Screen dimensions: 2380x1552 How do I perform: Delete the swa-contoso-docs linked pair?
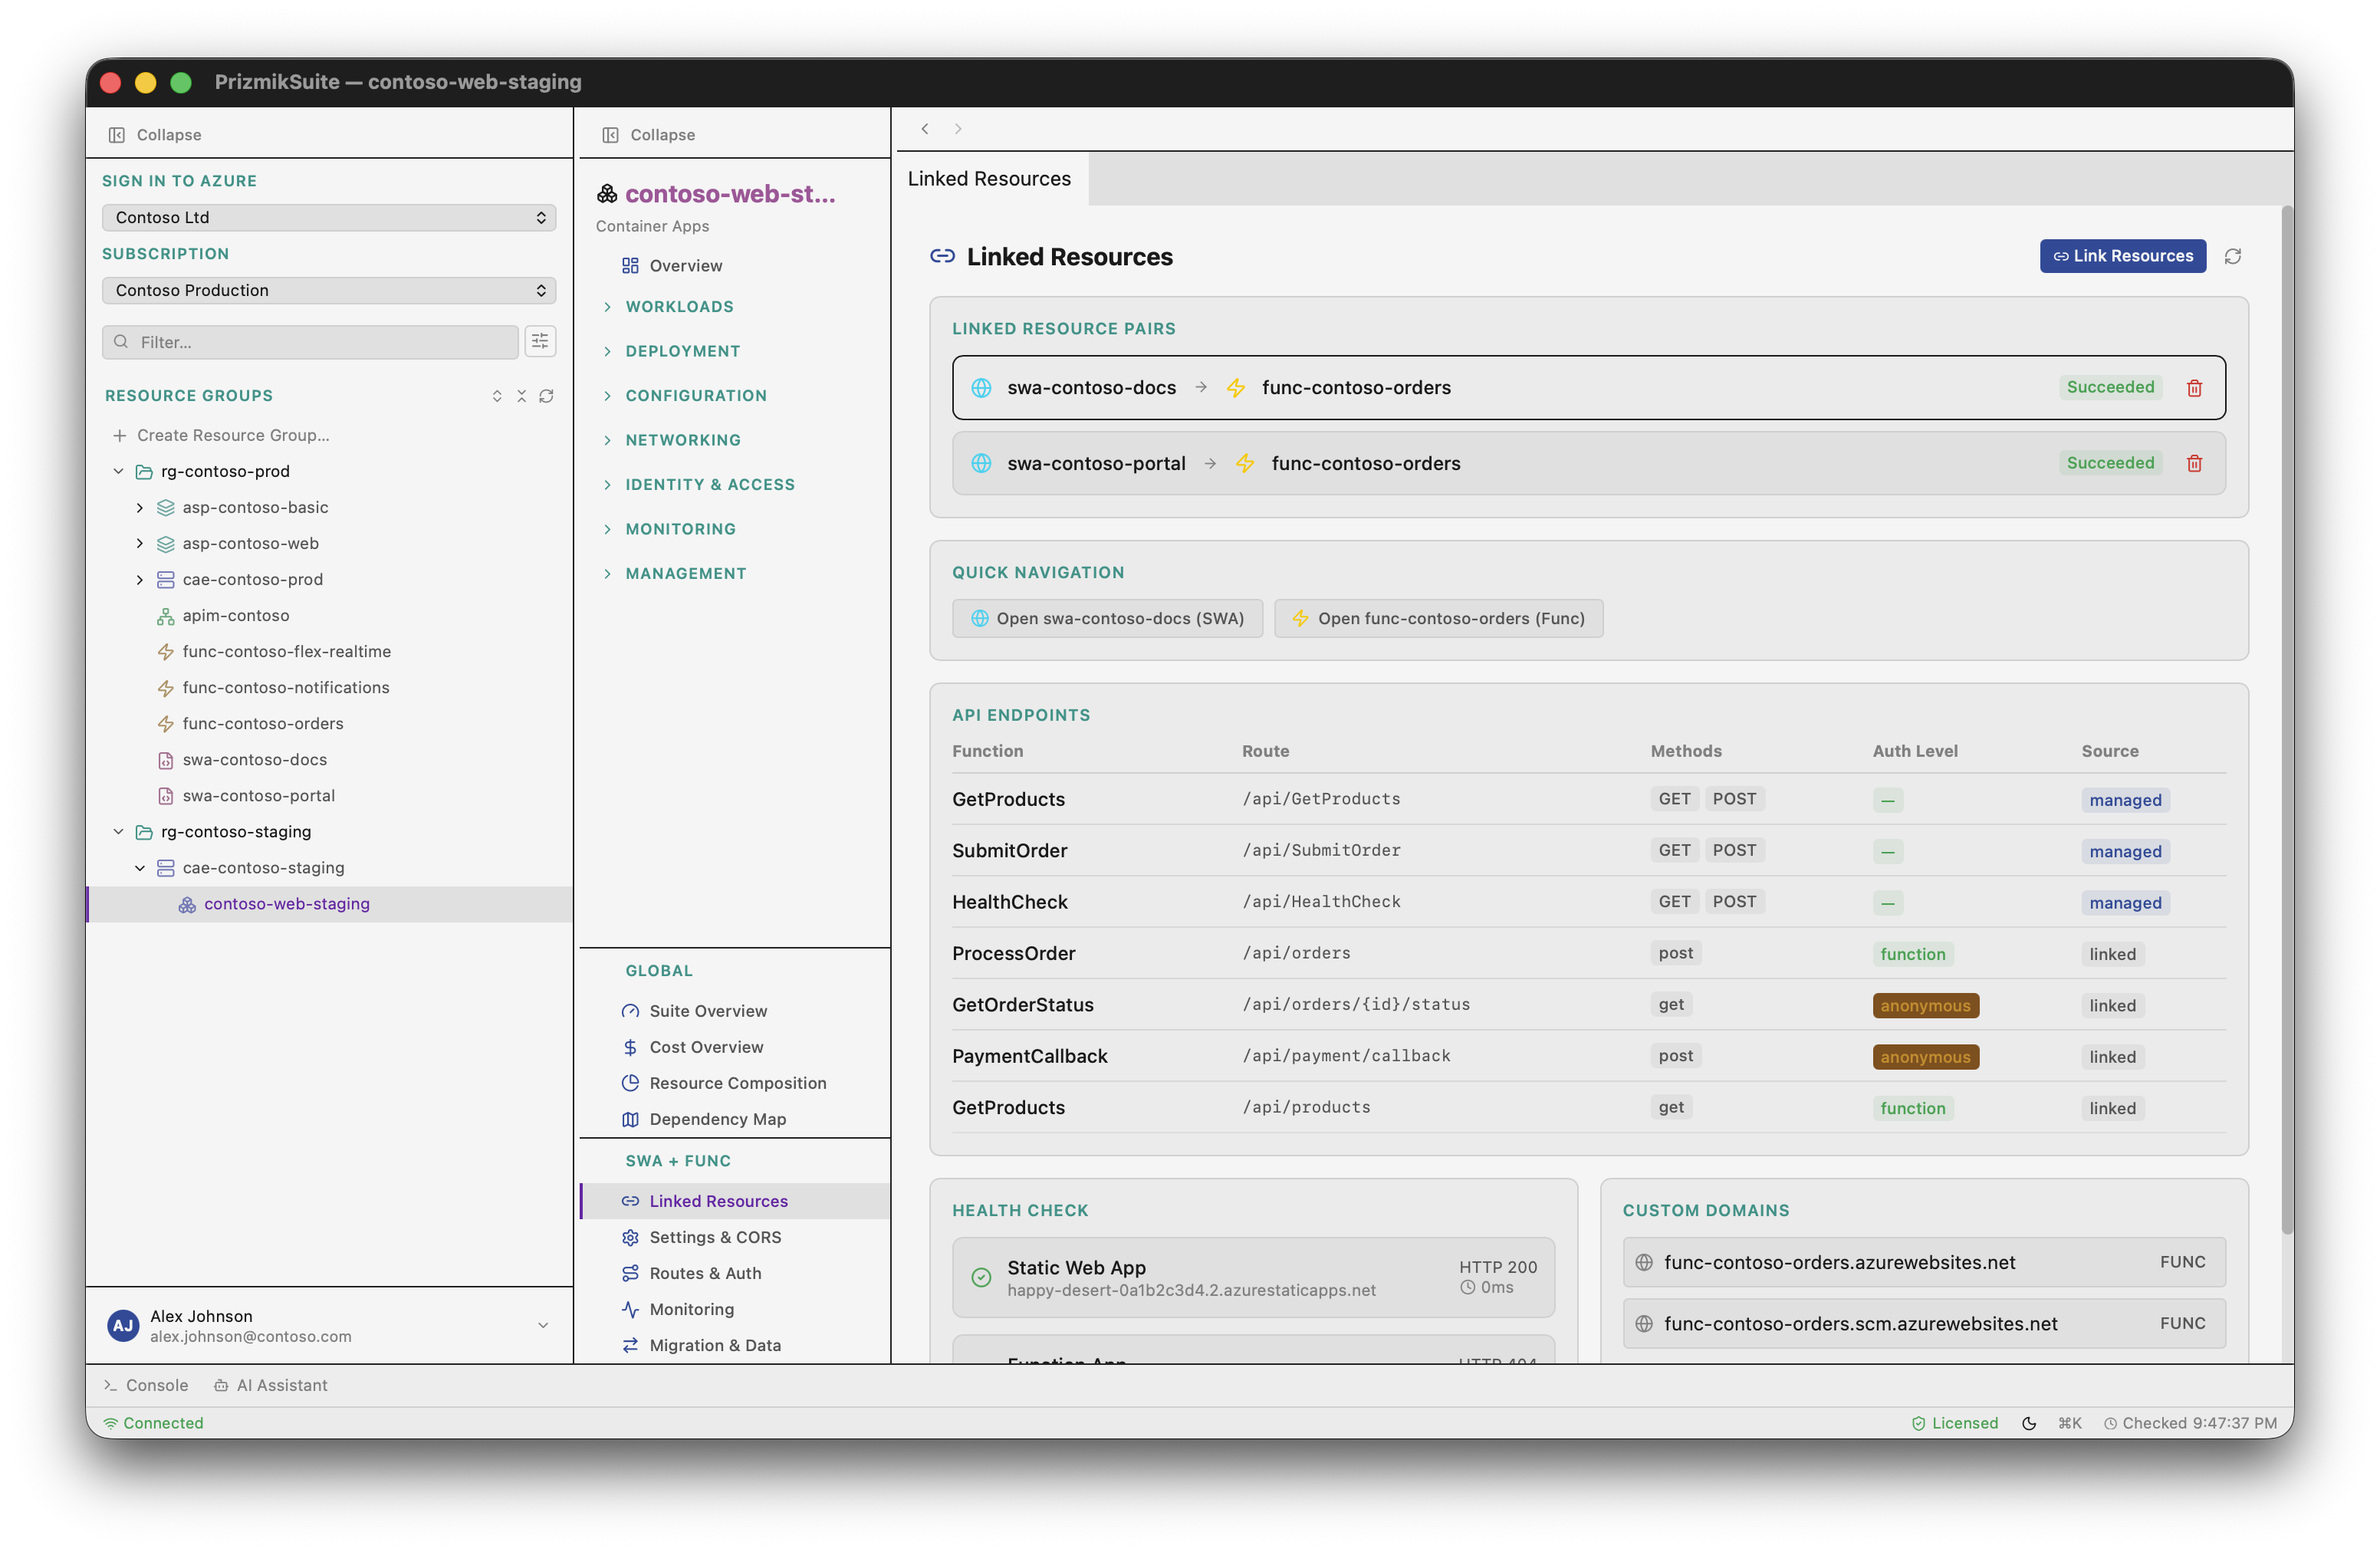(x=2194, y=388)
